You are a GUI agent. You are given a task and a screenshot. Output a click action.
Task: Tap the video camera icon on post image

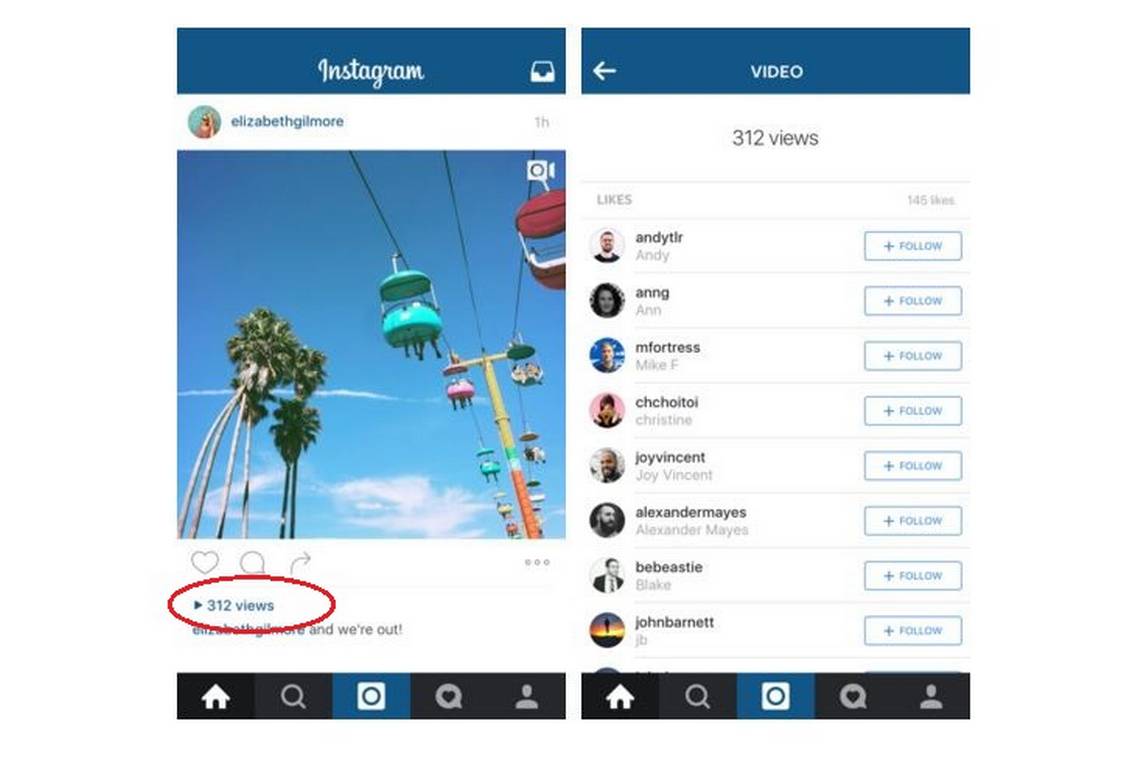(540, 171)
